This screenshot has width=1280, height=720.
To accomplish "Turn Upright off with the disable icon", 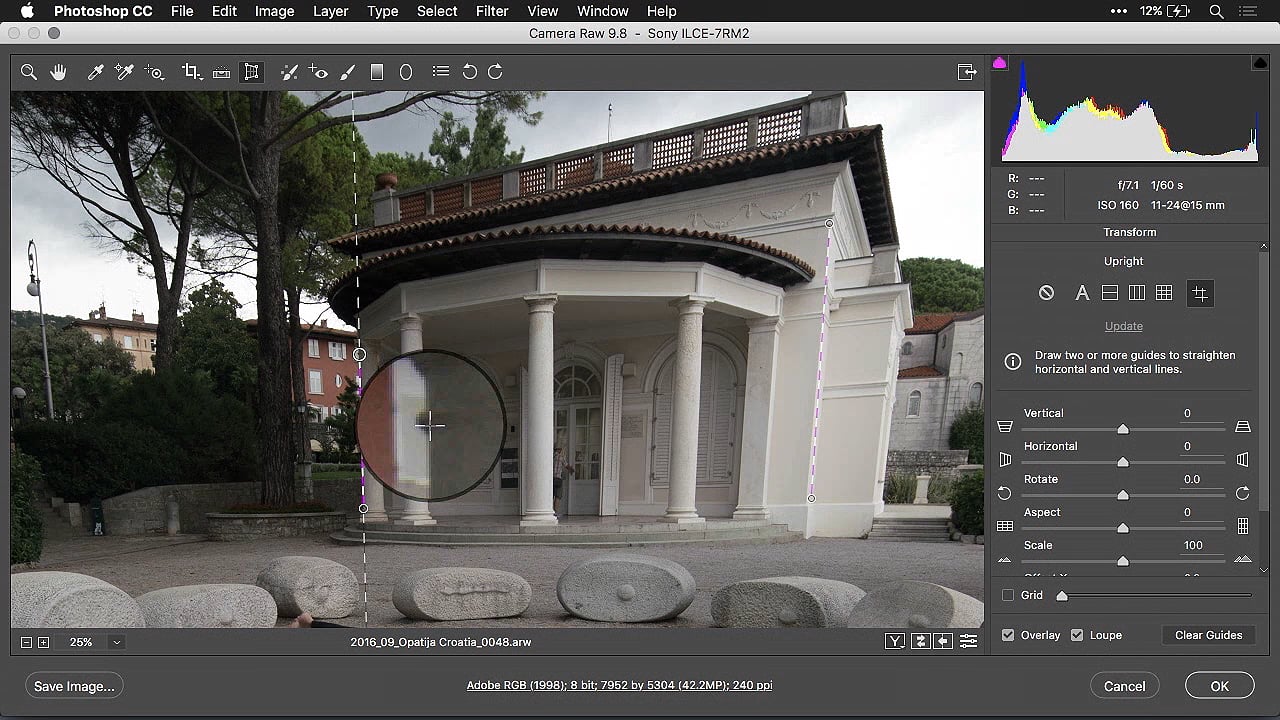I will point(1046,293).
